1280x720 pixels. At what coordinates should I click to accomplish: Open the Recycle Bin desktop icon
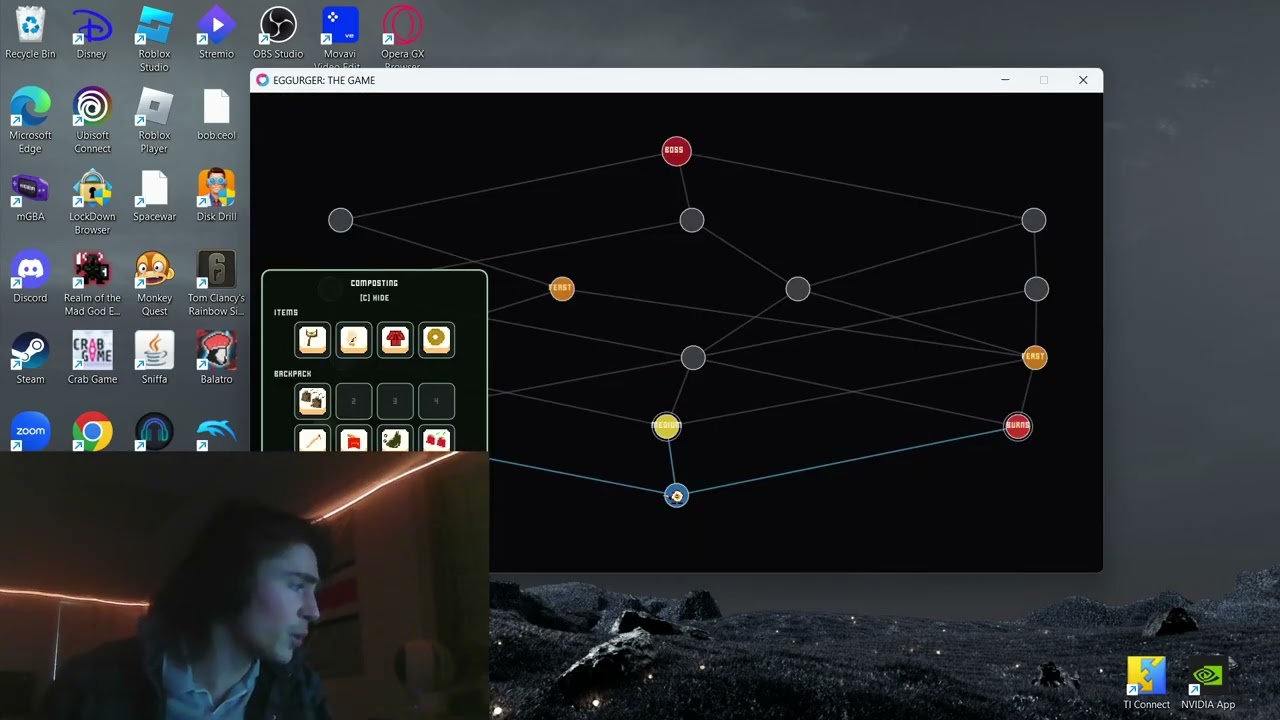point(30,33)
